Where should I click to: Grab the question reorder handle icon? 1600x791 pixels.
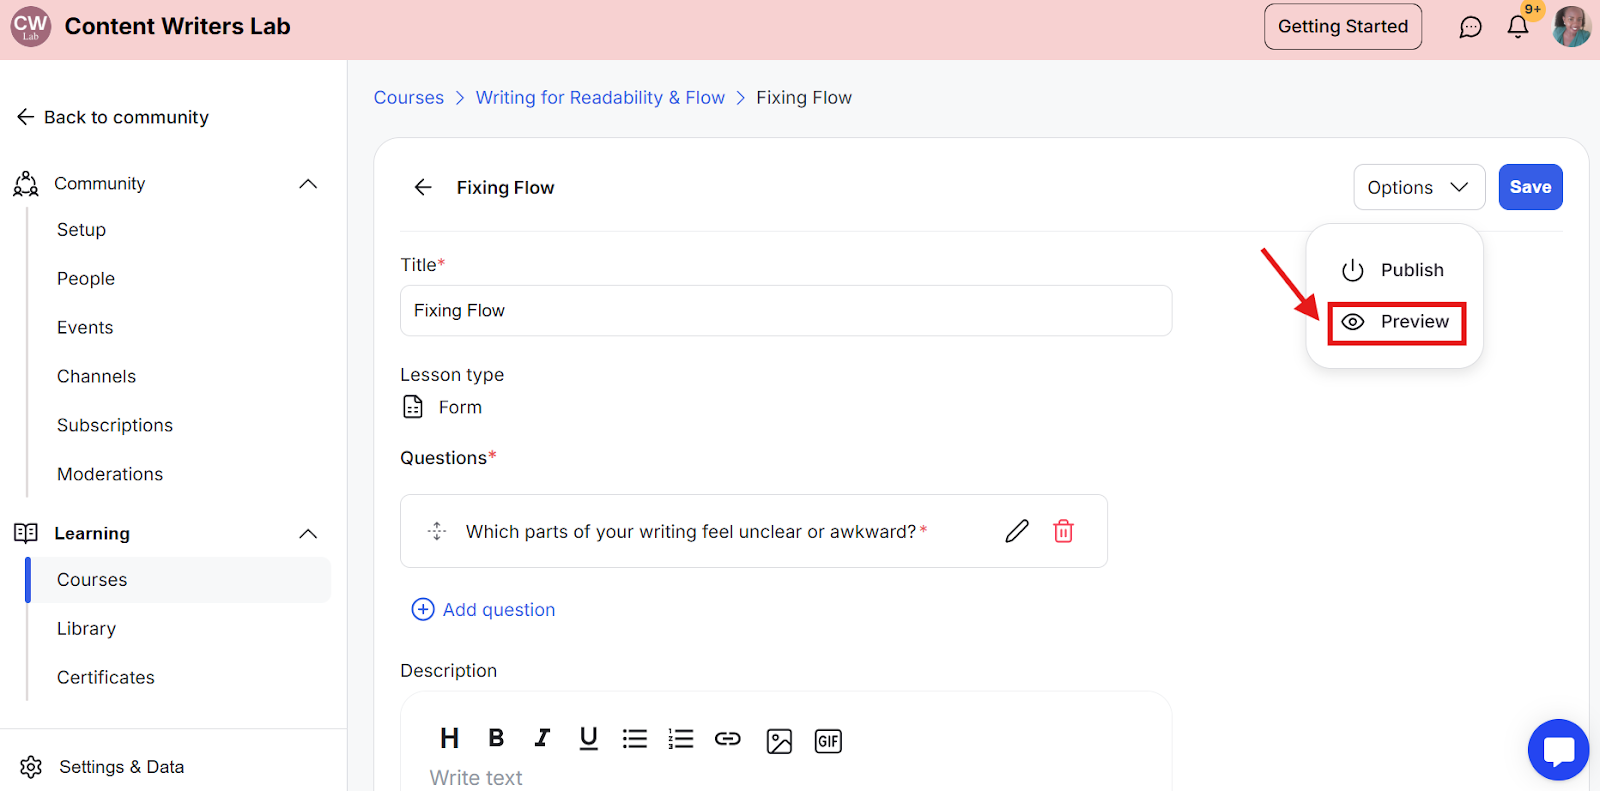(437, 531)
